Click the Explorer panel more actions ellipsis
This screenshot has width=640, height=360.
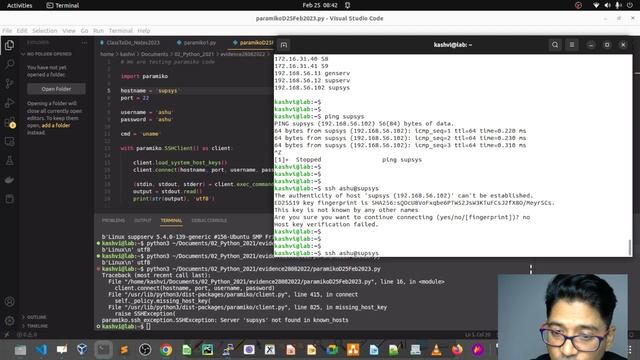pos(84,42)
